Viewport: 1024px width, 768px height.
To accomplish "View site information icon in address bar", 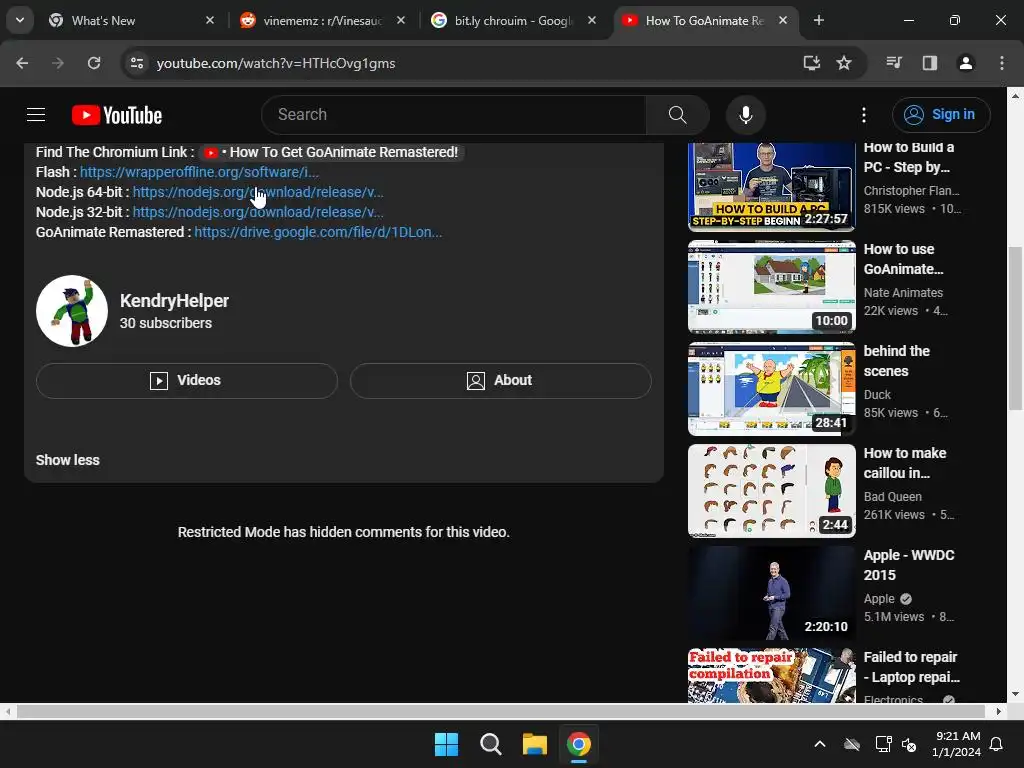I will pyautogui.click(x=137, y=63).
